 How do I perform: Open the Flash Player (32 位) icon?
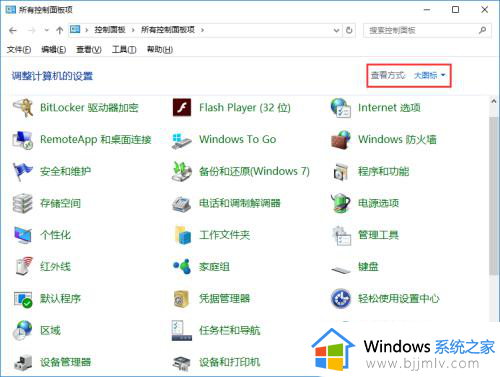(182, 107)
